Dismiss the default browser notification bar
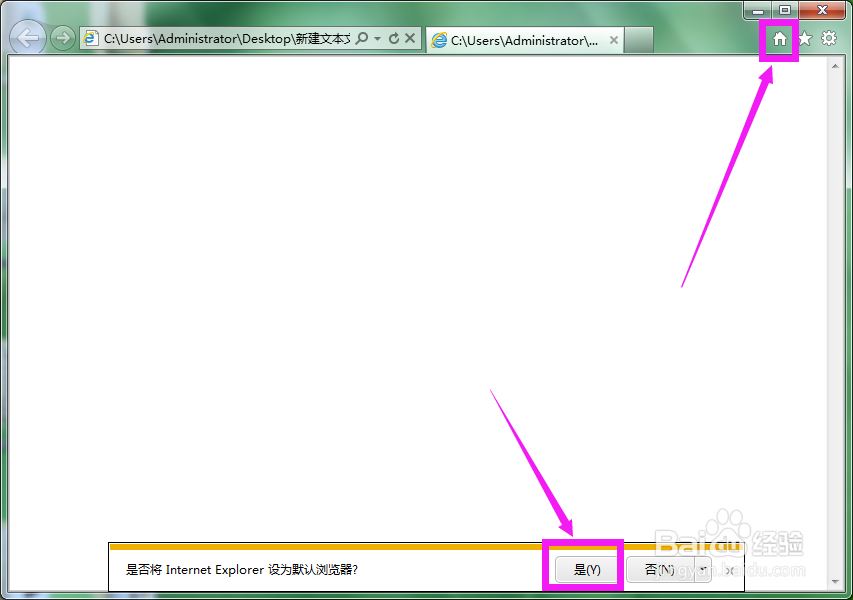This screenshot has height=600, width=853. click(x=730, y=570)
